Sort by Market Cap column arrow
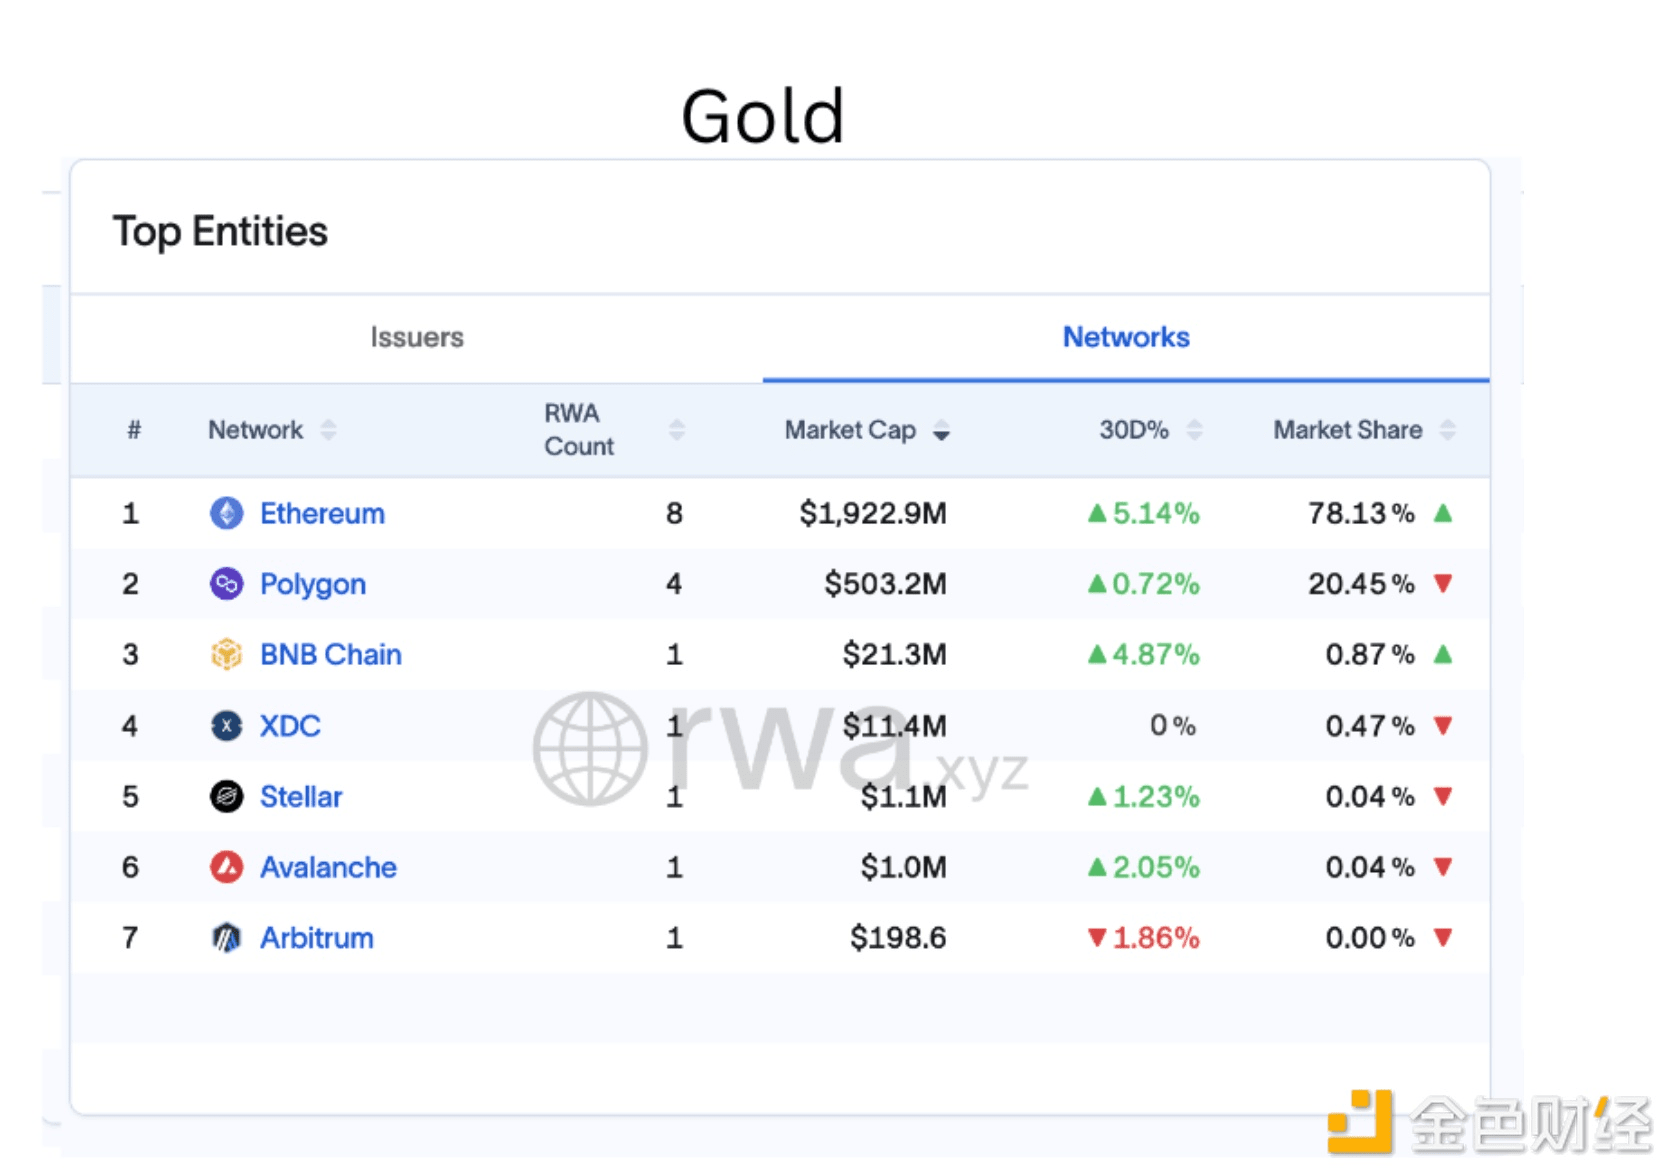This screenshot has width=1666, height=1168. coord(941,431)
